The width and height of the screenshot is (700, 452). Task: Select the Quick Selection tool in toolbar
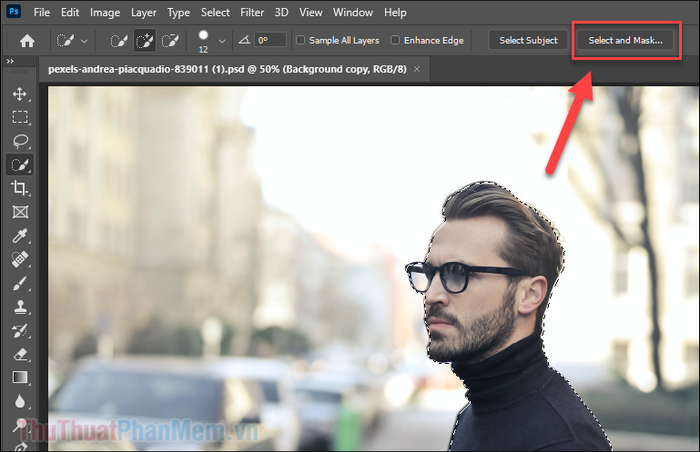tap(20, 165)
